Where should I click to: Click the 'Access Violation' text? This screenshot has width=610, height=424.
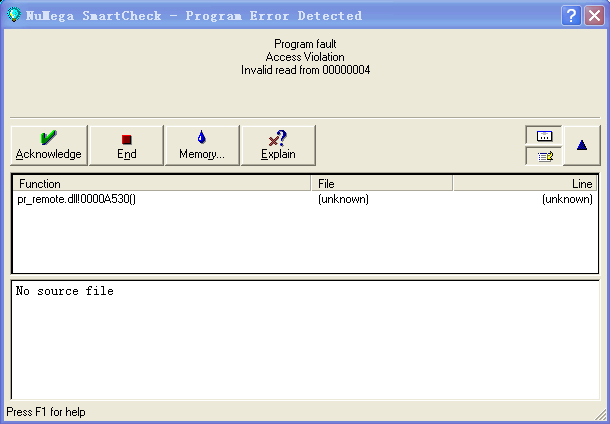tap(305, 57)
